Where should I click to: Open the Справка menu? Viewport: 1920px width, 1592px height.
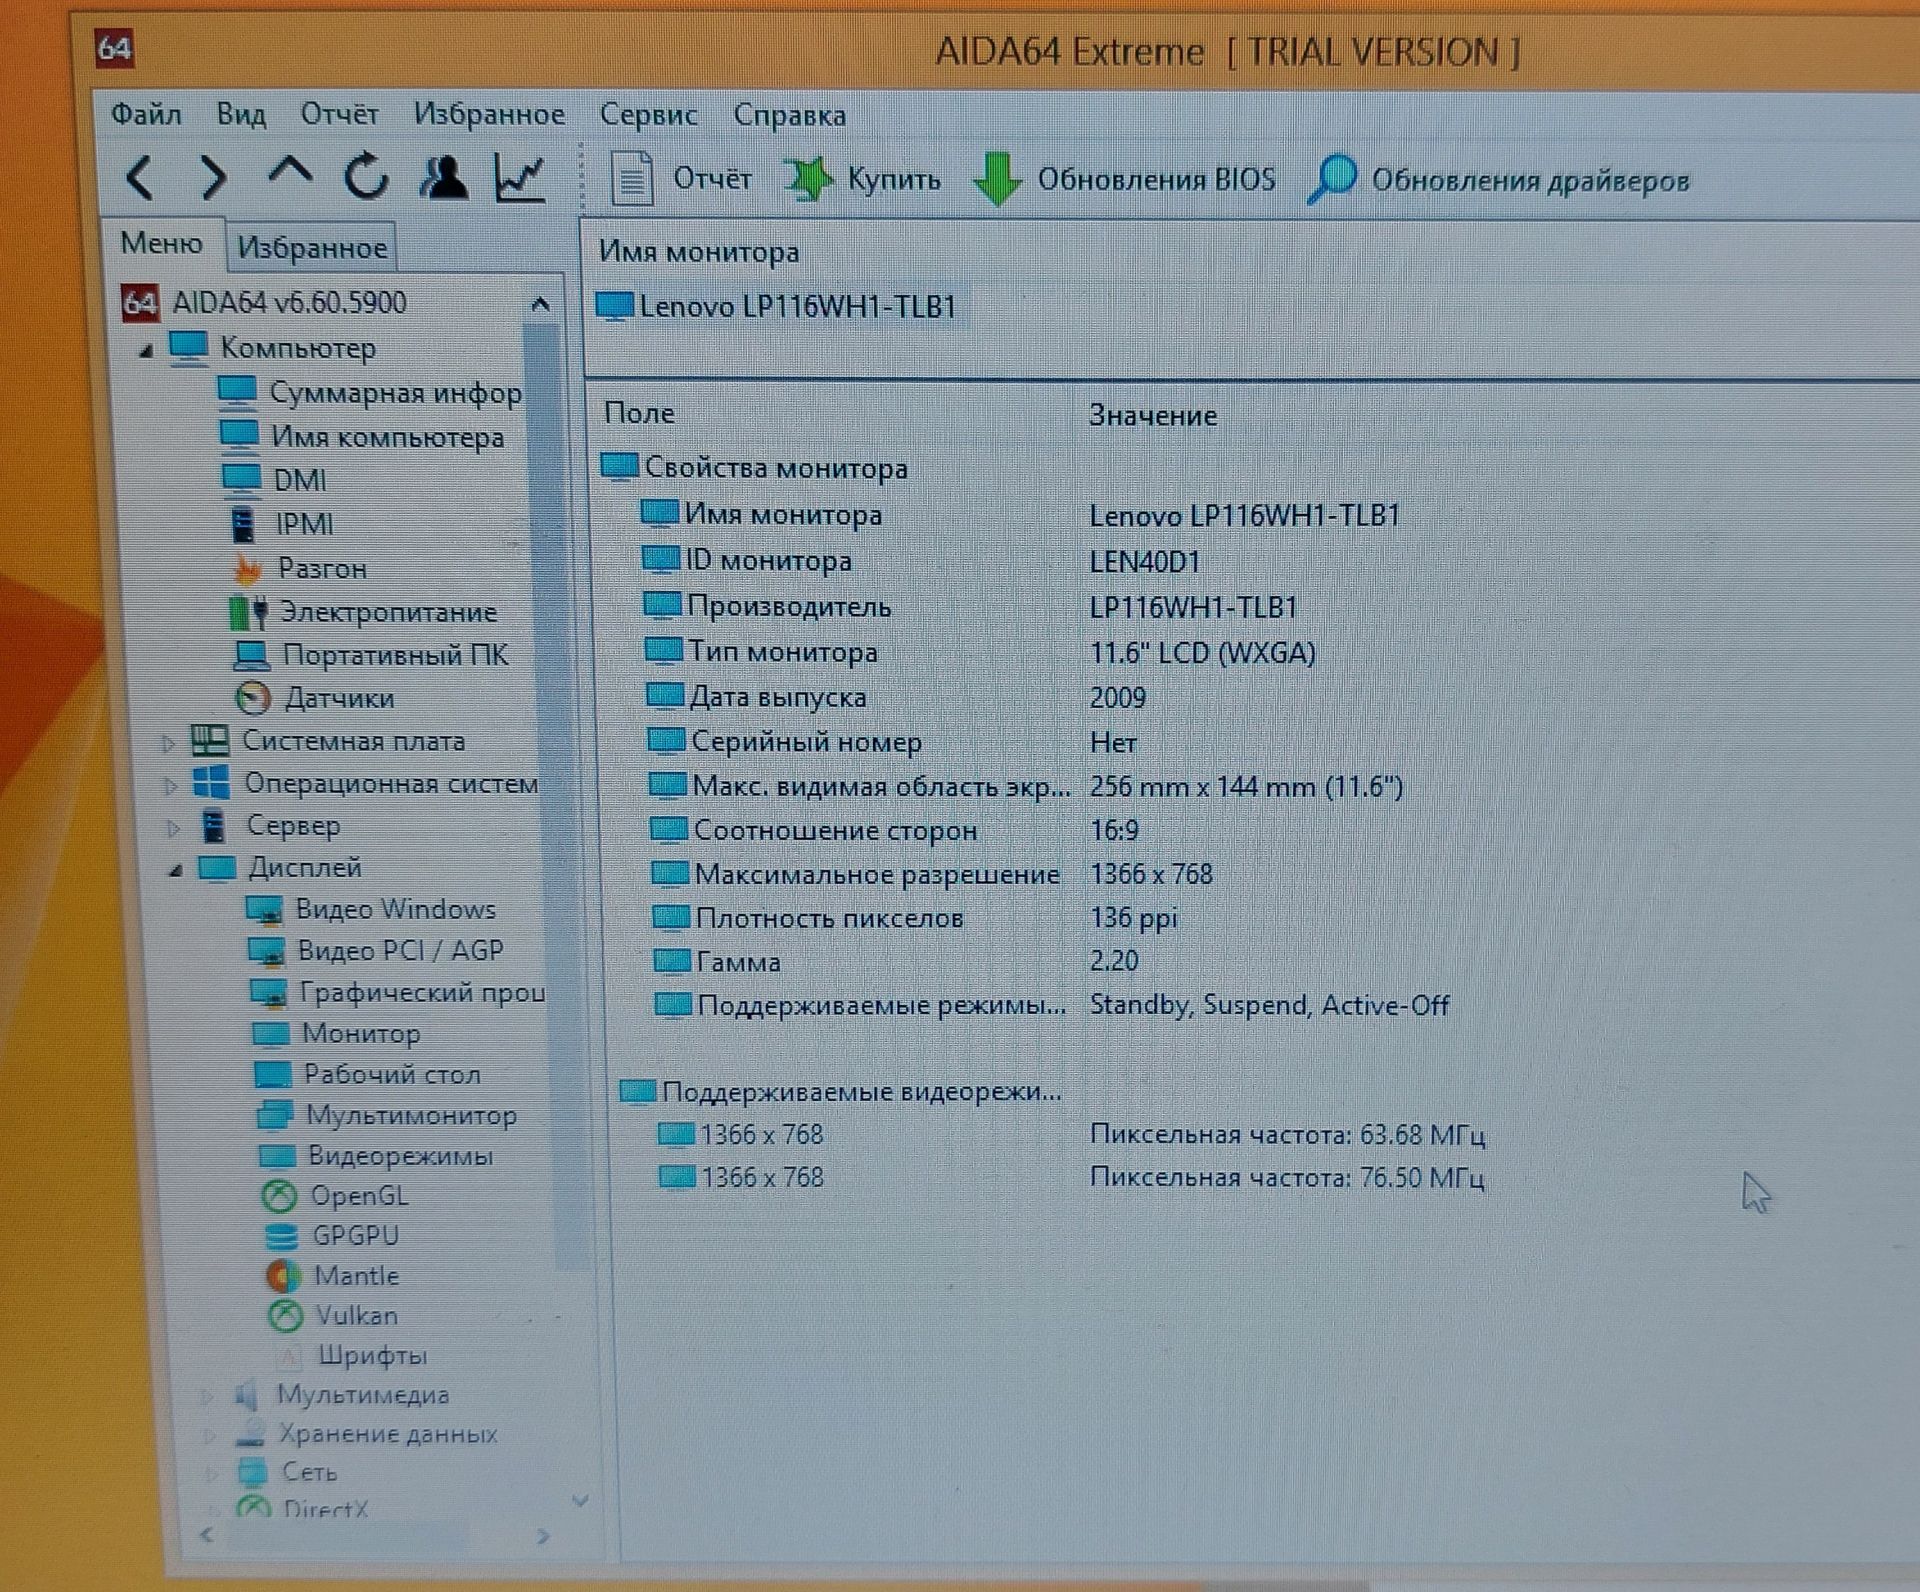[789, 115]
